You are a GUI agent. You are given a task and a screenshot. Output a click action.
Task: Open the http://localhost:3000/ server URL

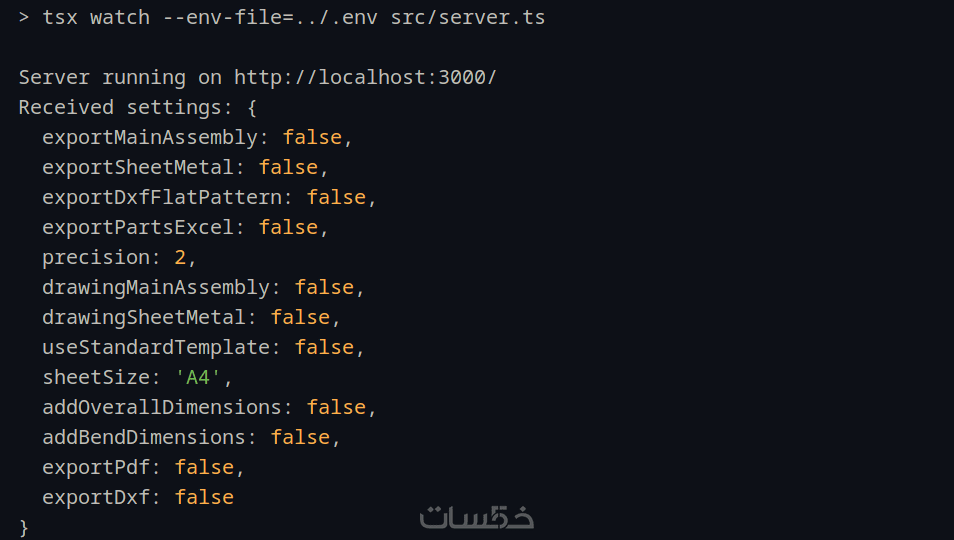(365, 77)
